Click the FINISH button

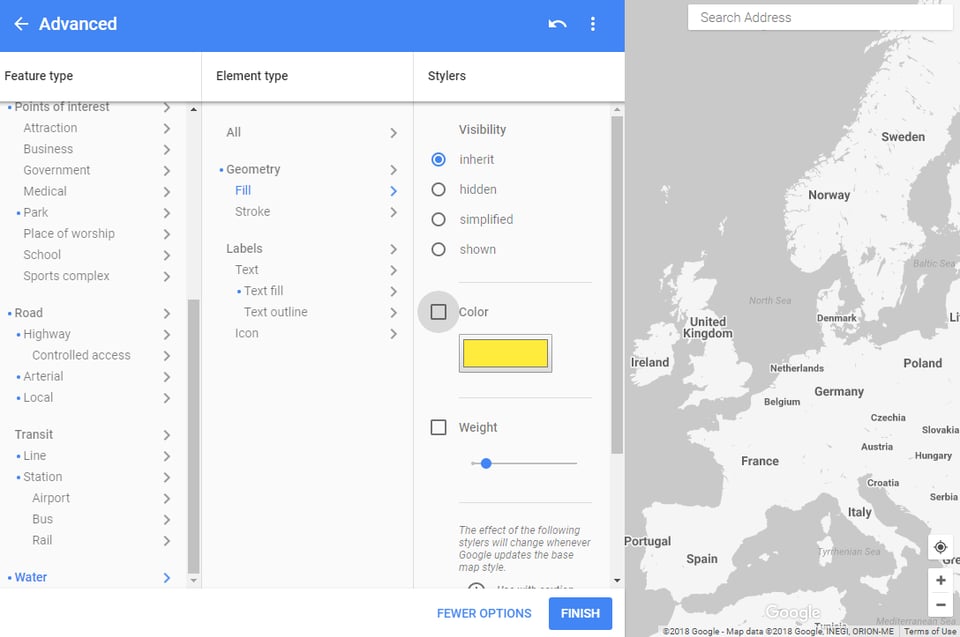coord(580,613)
